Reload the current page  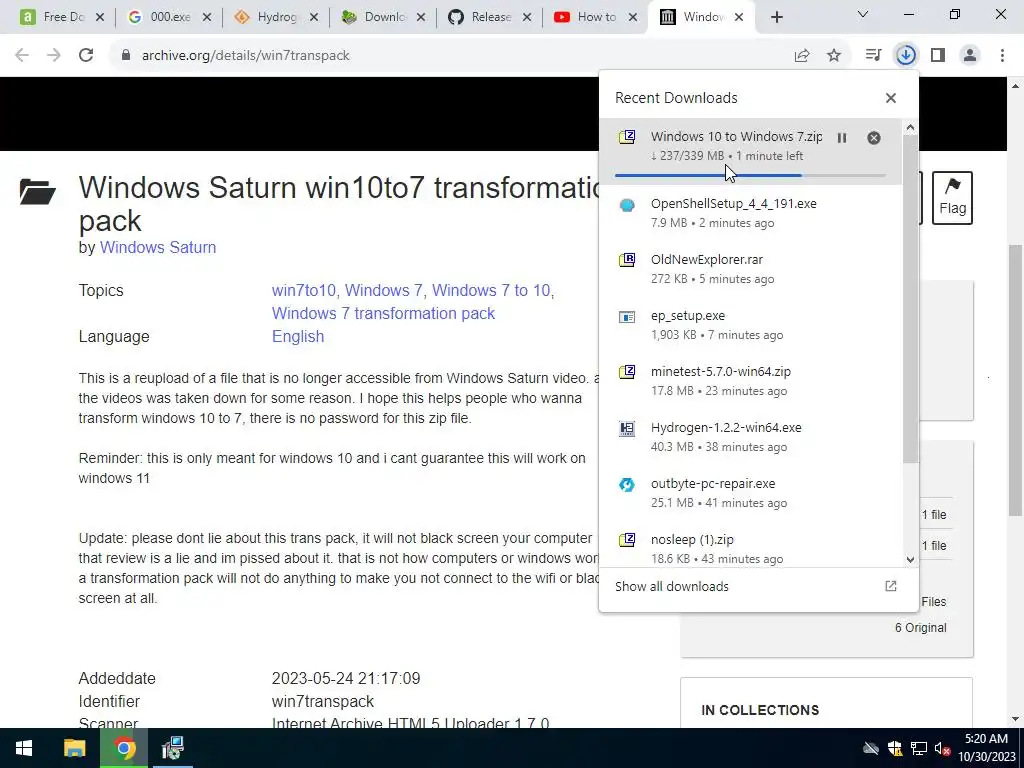[86, 56]
